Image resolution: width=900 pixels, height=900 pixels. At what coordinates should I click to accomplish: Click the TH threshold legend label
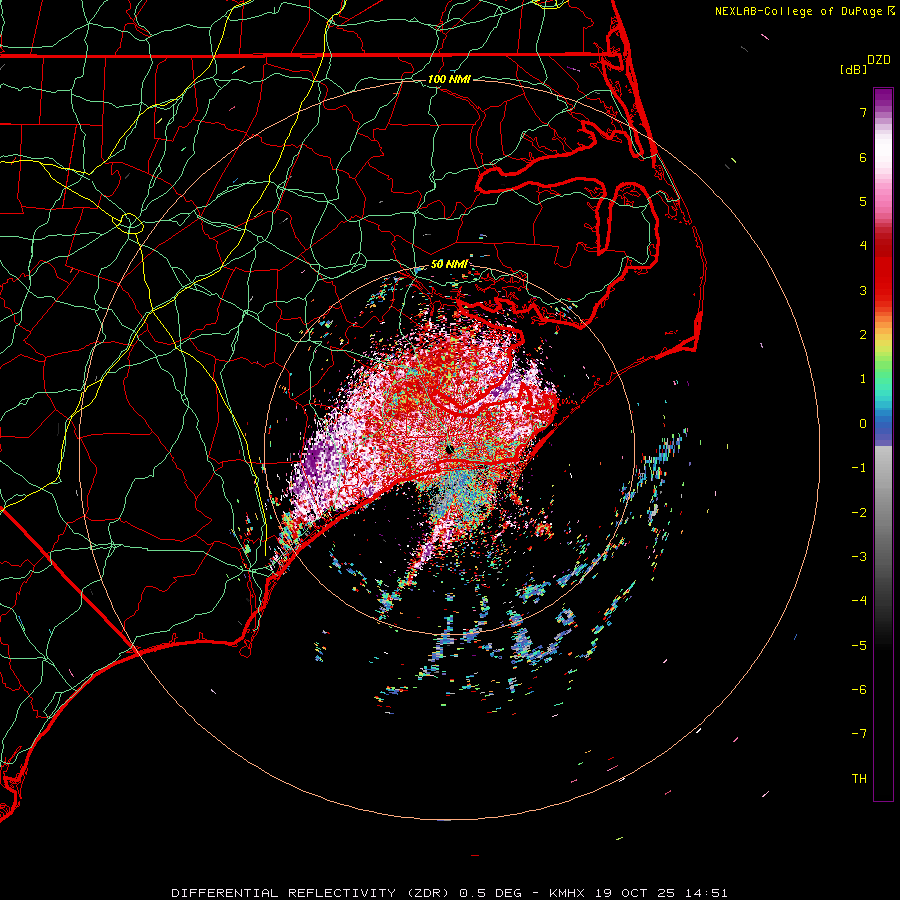[x=859, y=779]
